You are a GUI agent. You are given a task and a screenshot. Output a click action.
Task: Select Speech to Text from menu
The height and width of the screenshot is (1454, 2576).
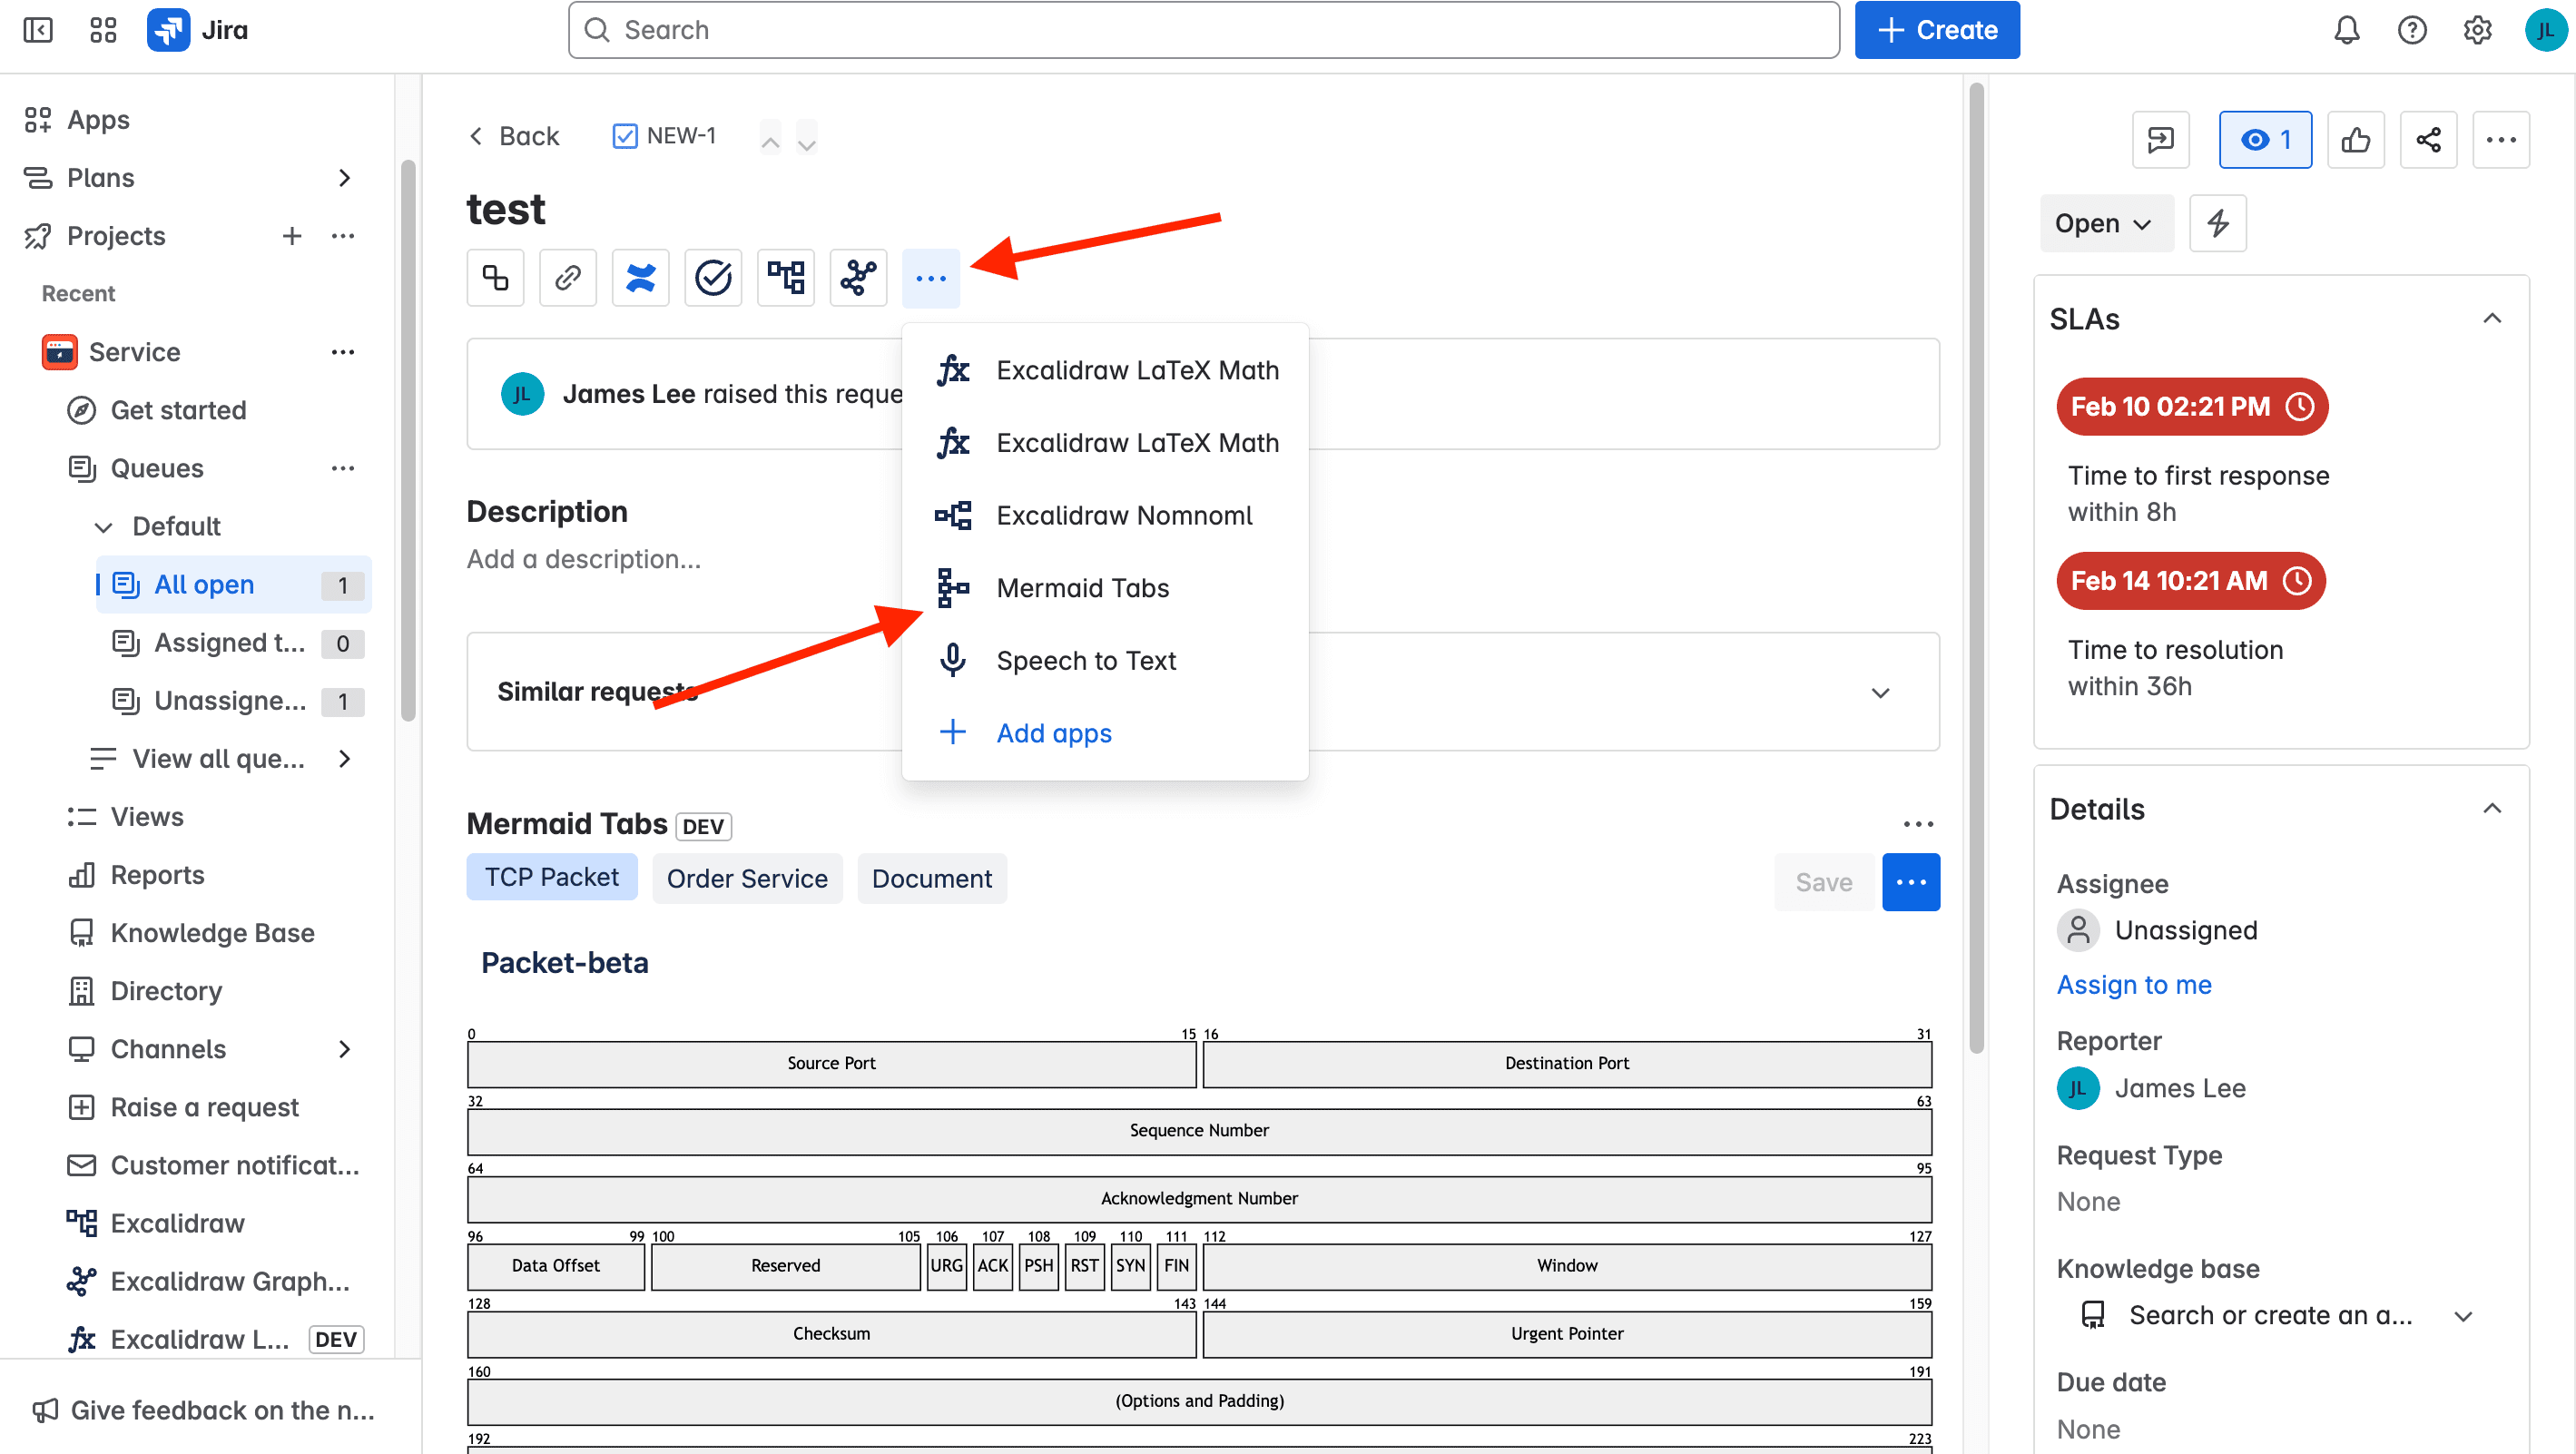pos(1105,660)
